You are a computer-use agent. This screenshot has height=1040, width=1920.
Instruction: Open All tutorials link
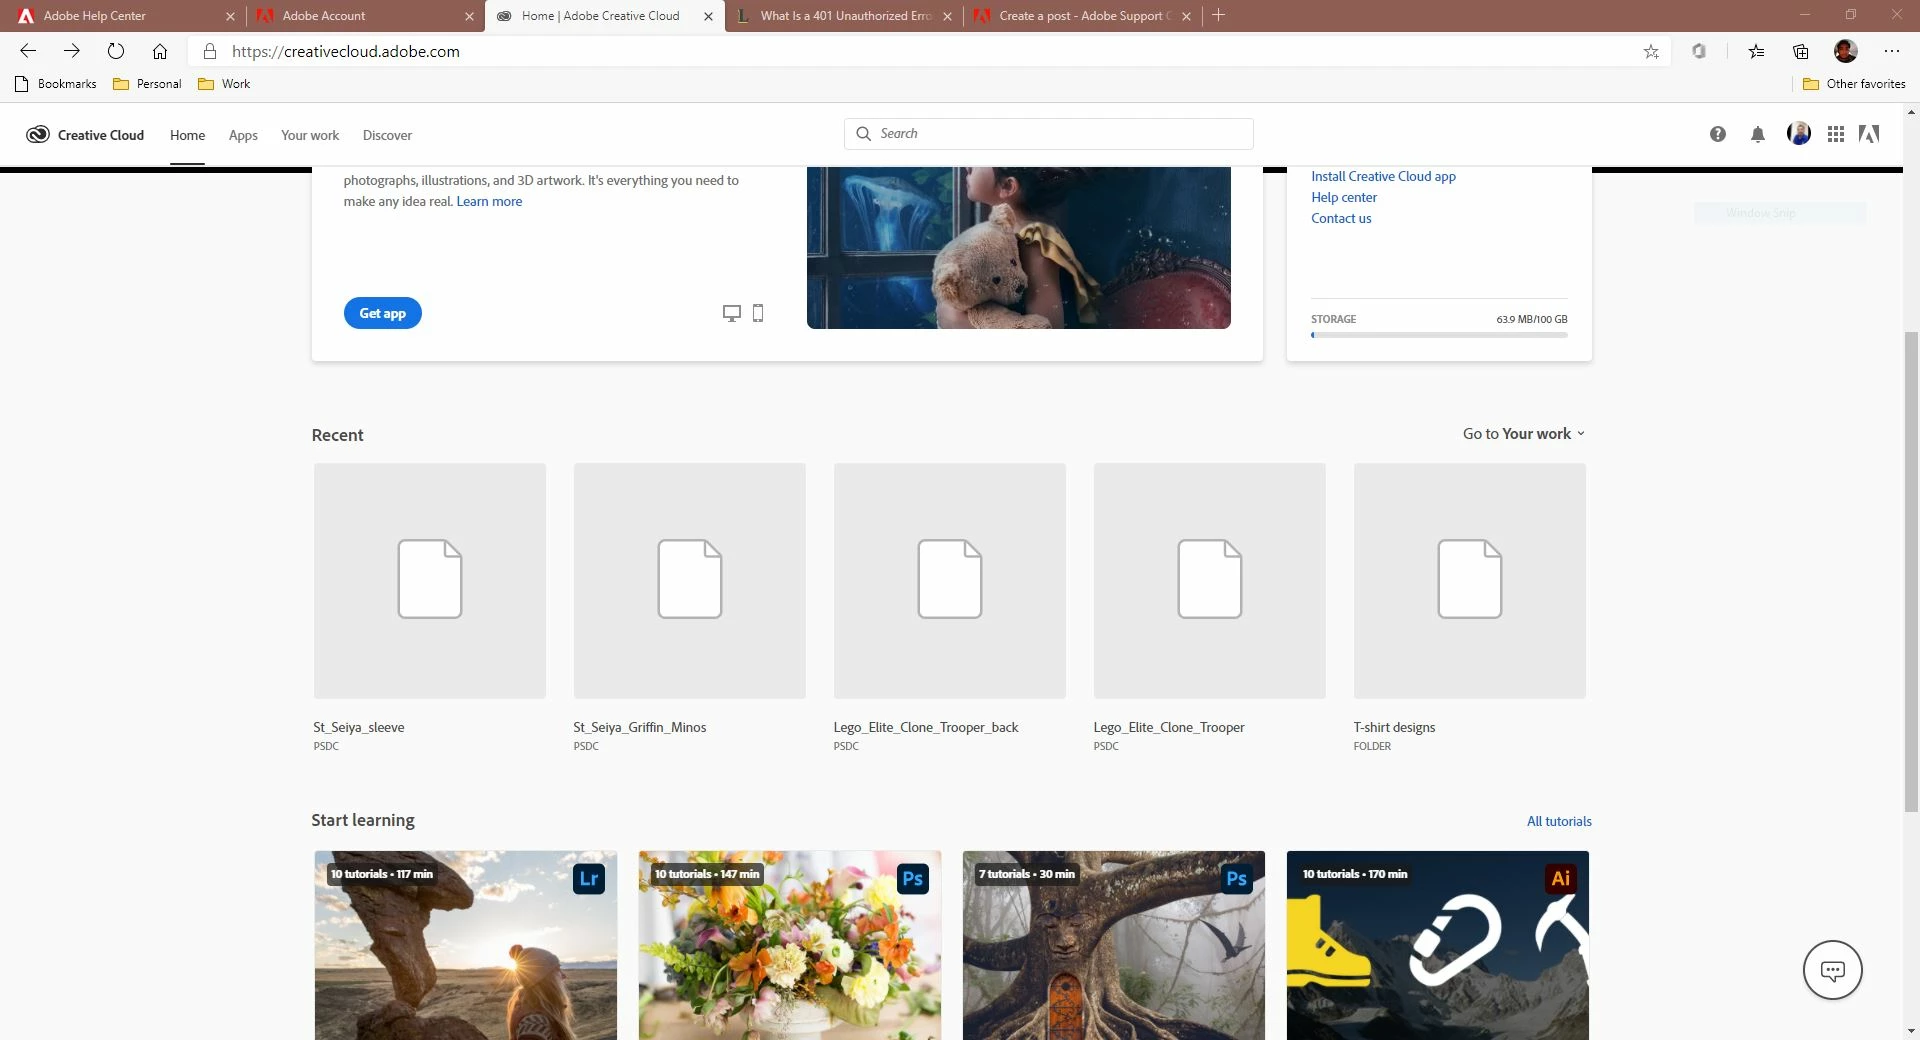click(1559, 821)
